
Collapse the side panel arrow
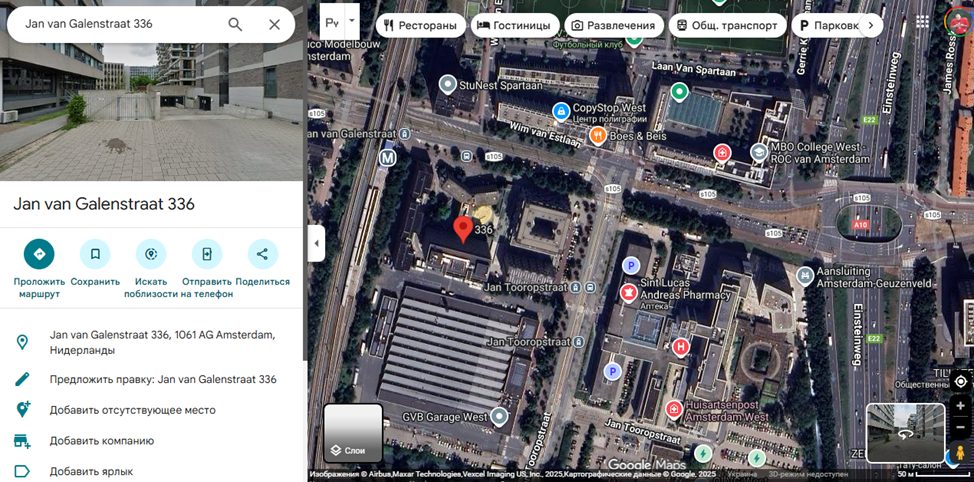(x=316, y=243)
